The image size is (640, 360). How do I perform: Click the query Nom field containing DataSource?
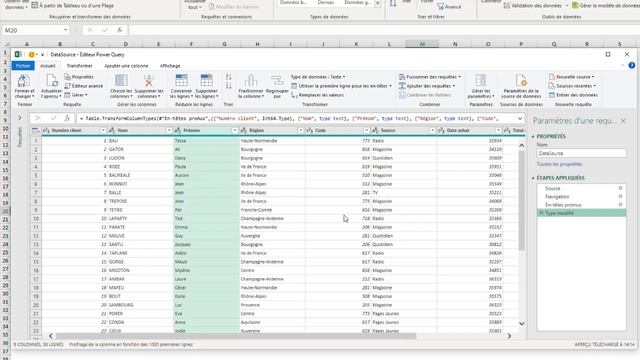click(581, 153)
